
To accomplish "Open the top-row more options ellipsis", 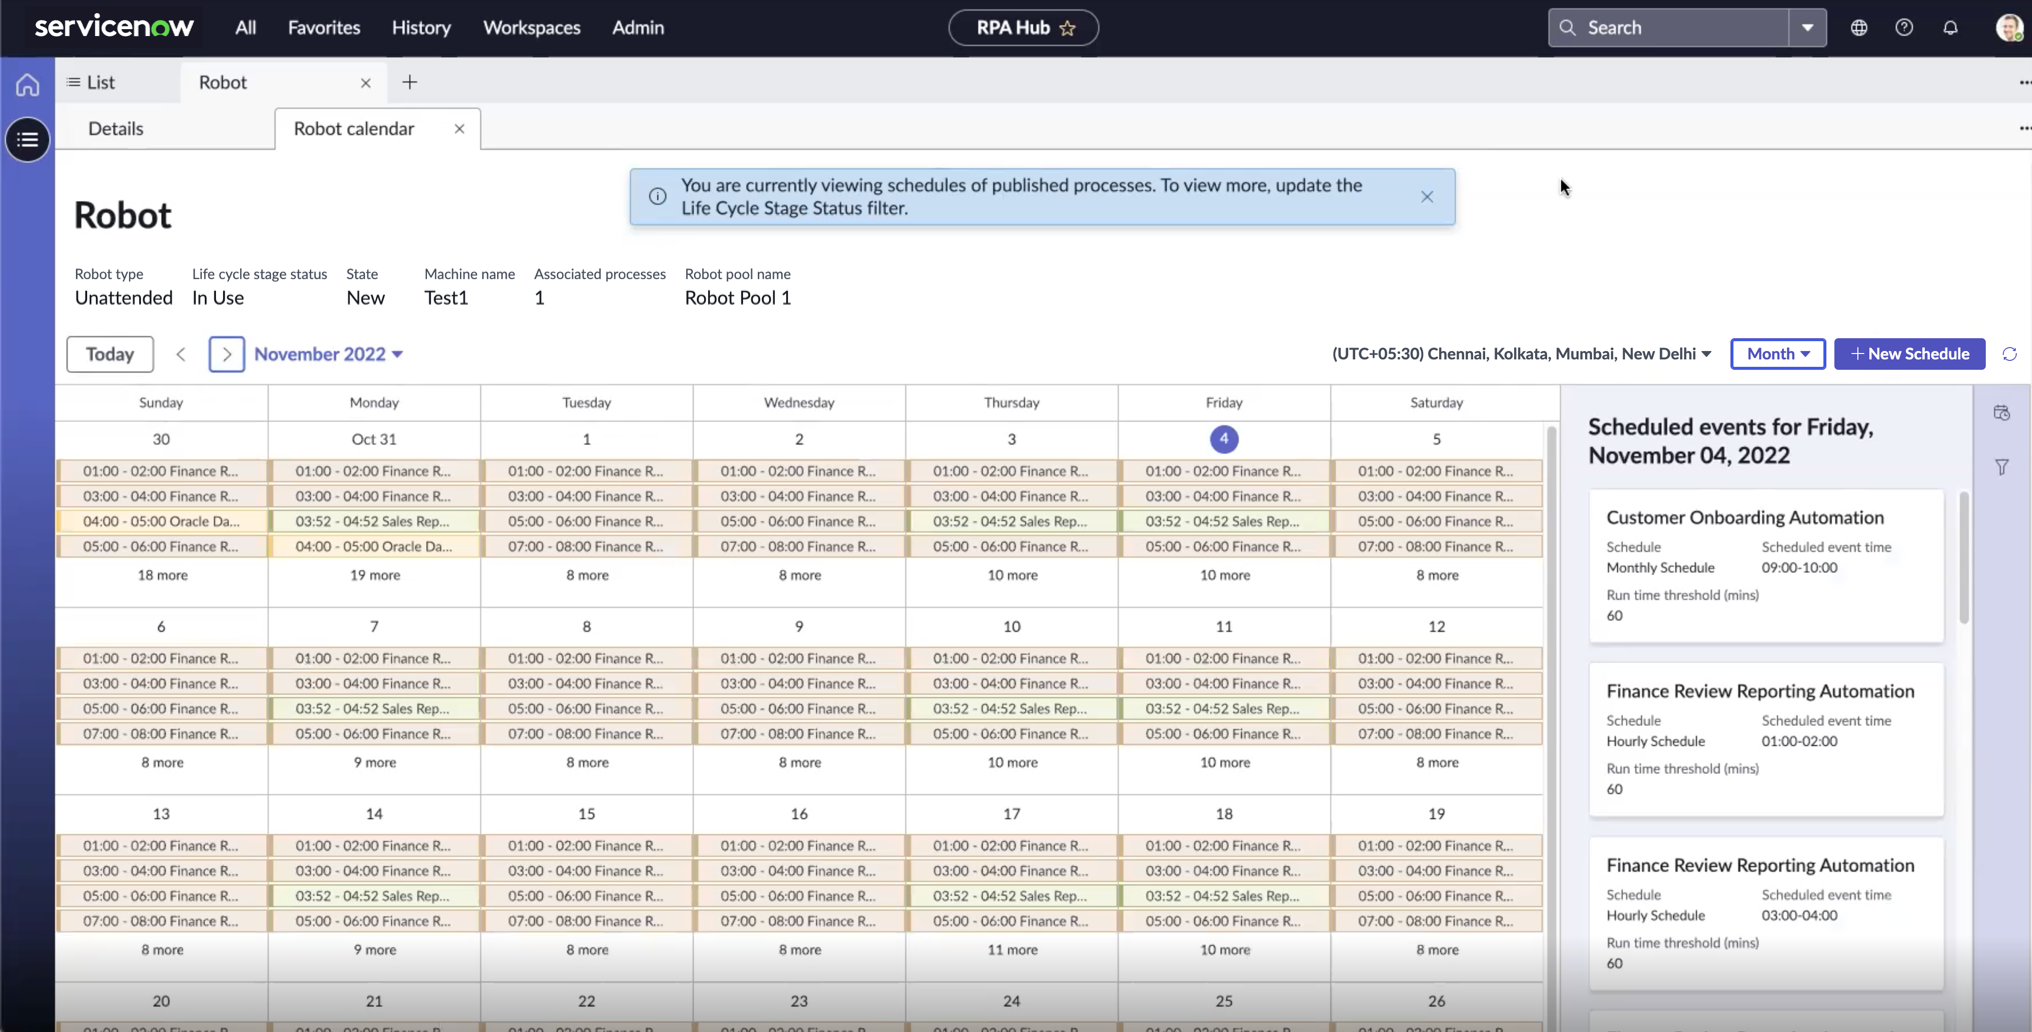I will 2024,82.
